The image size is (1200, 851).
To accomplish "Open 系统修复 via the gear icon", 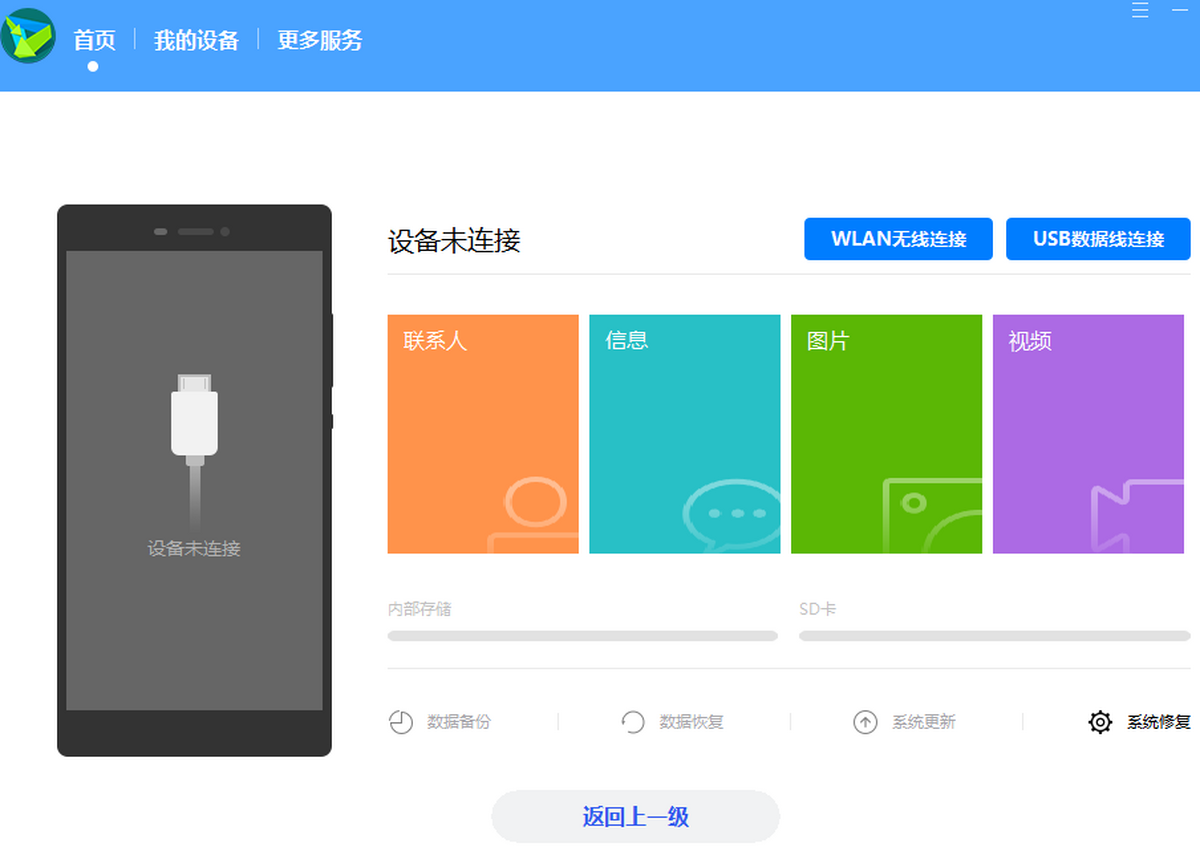I will pos(1100,722).
